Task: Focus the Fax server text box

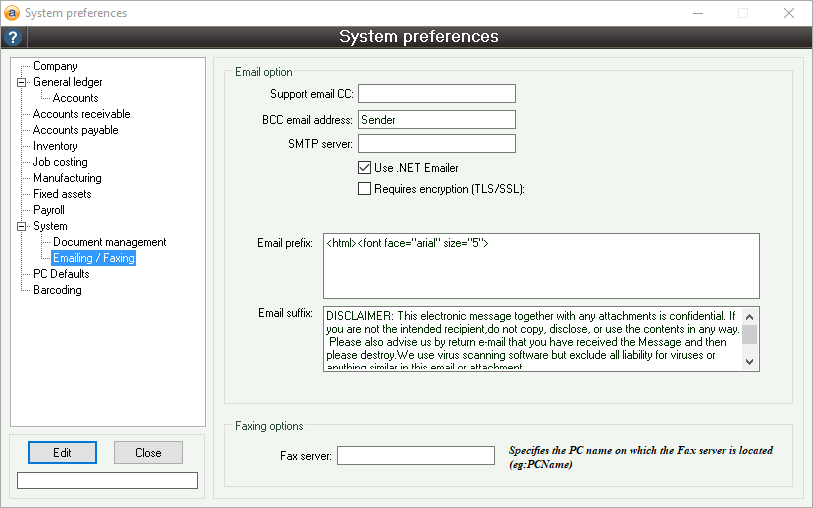Action: point(415,456)
